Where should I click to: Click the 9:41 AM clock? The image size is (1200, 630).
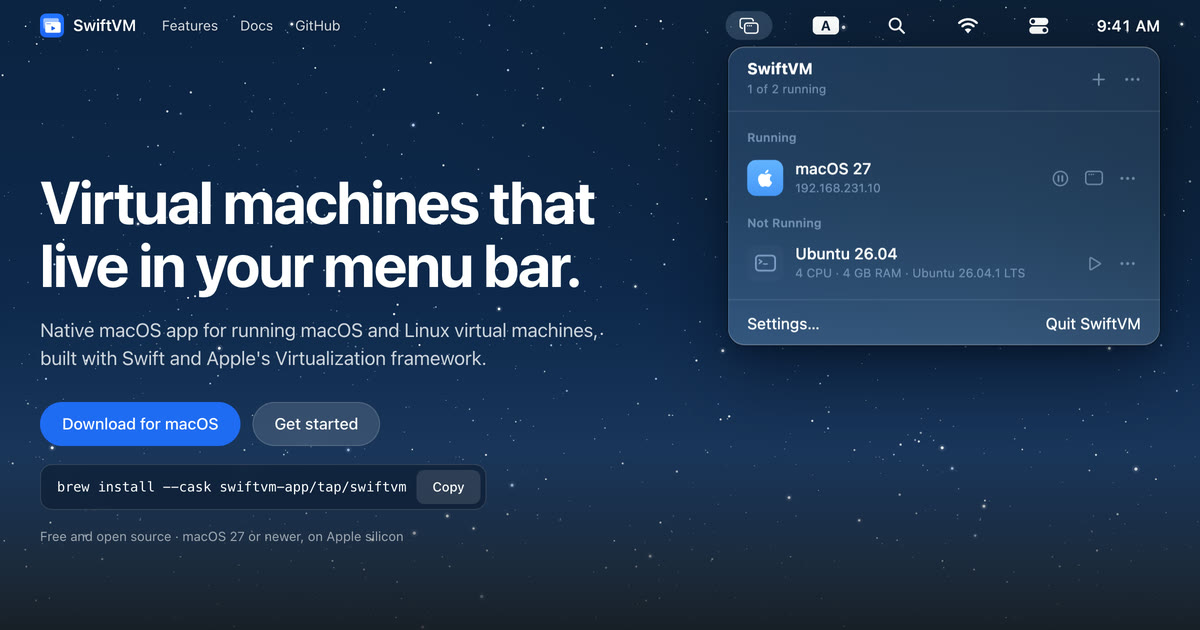coord(1128,26)
